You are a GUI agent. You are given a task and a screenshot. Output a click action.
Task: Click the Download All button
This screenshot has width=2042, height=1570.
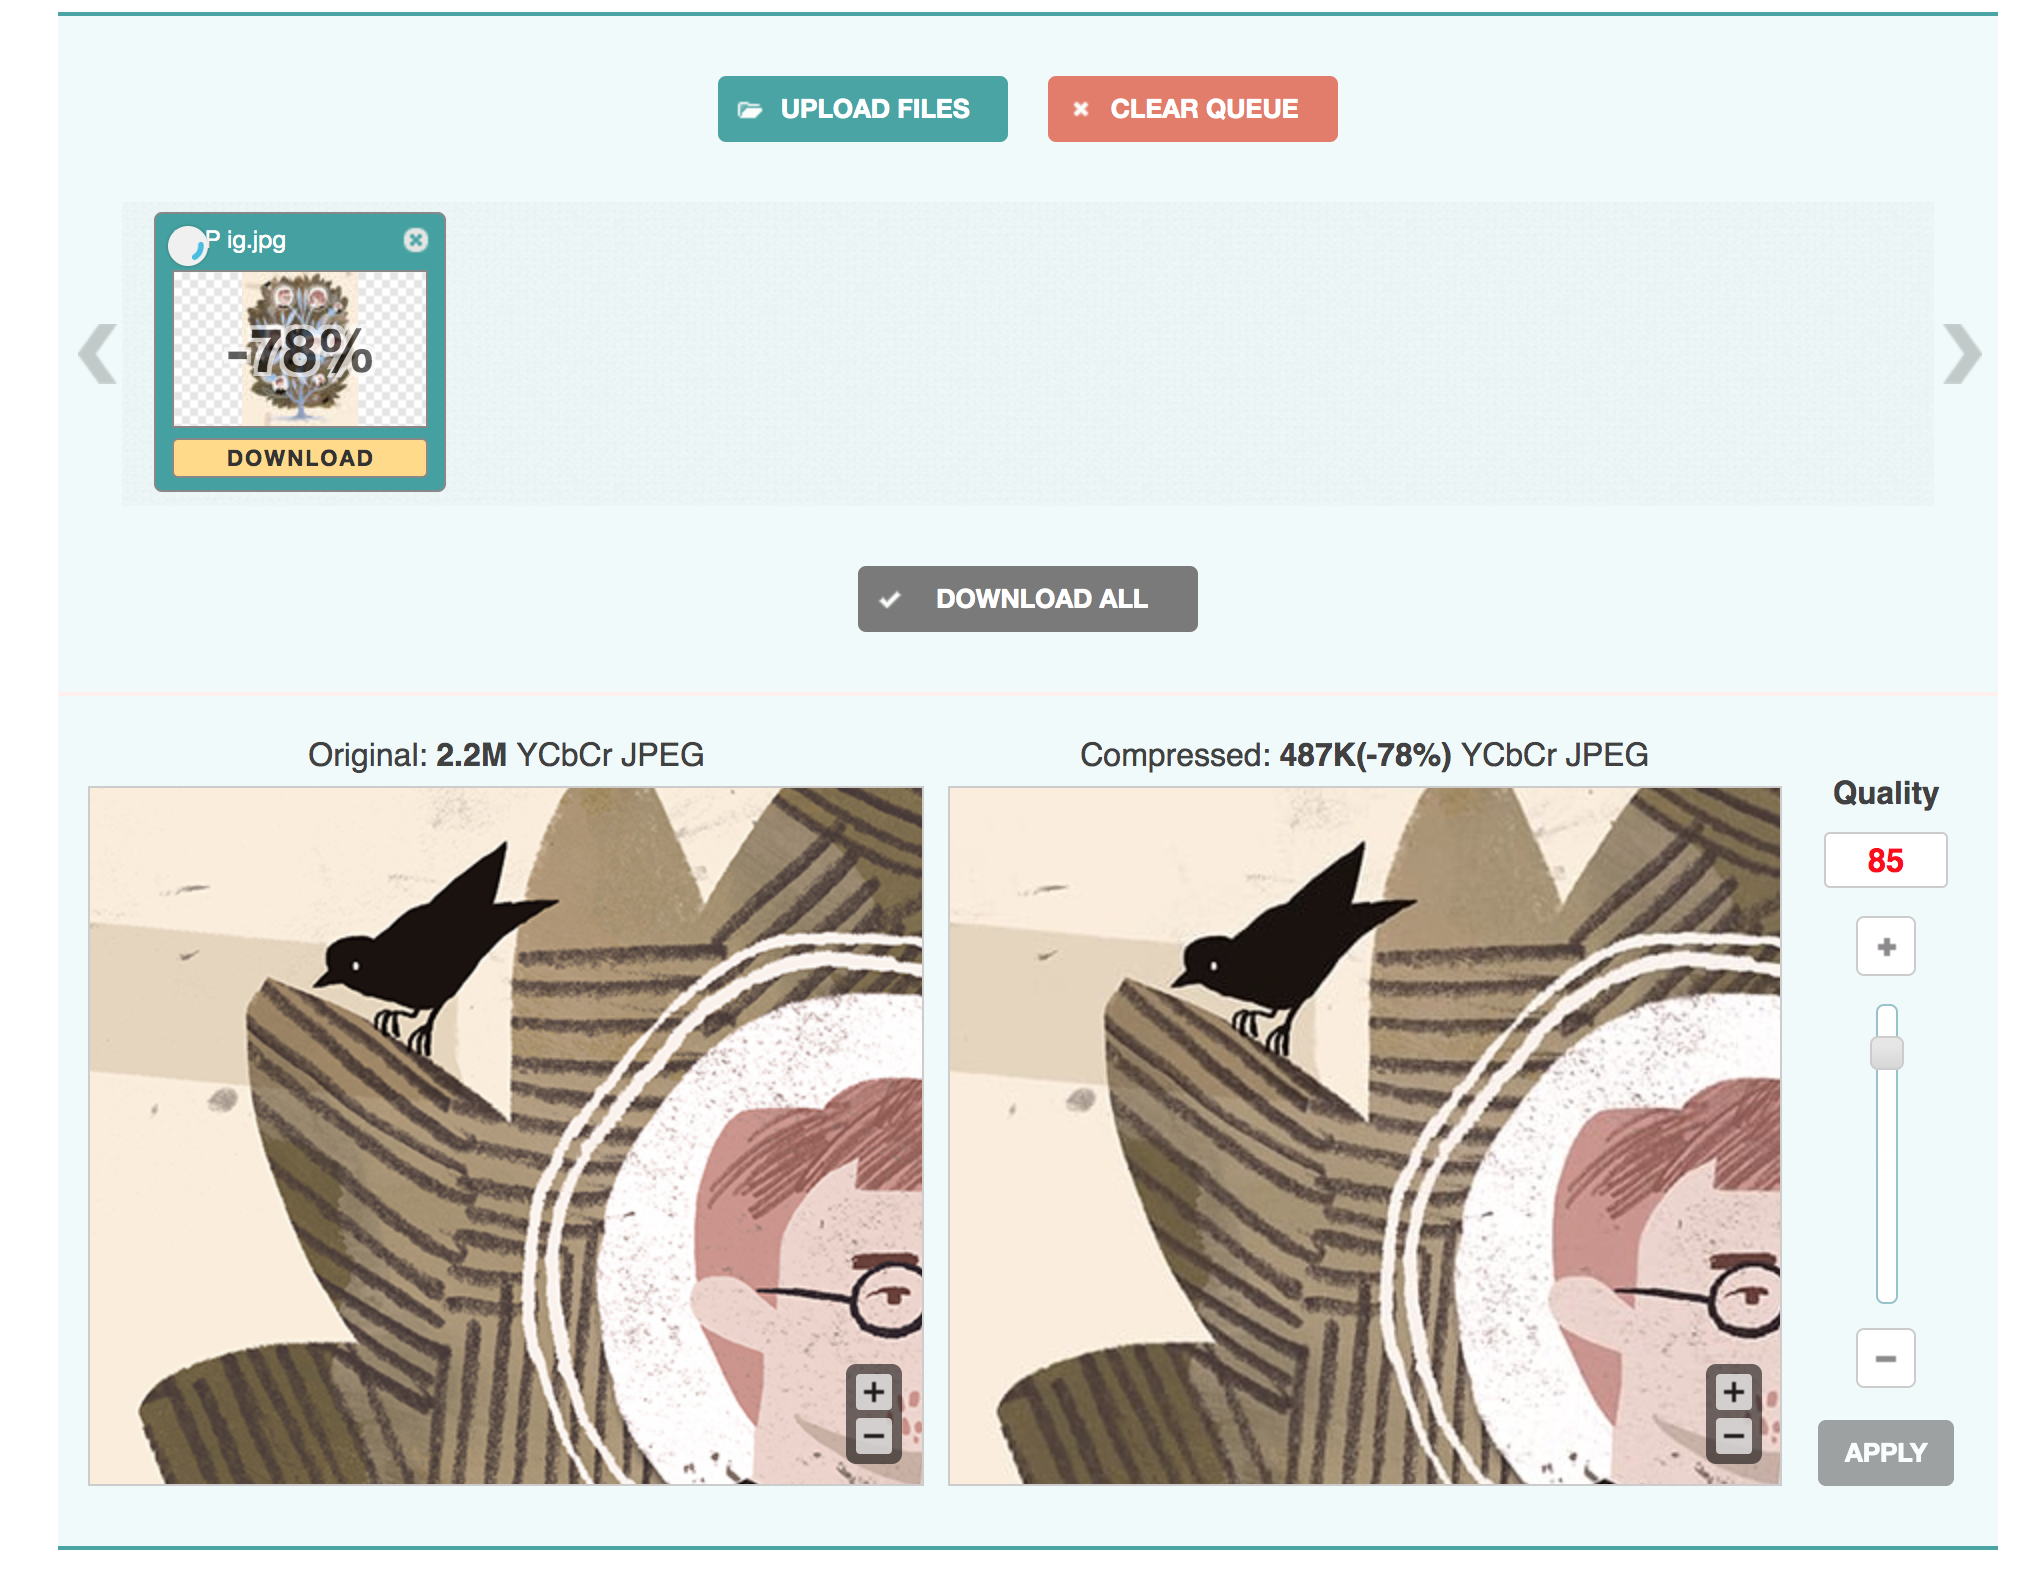tap(1027, 599)
